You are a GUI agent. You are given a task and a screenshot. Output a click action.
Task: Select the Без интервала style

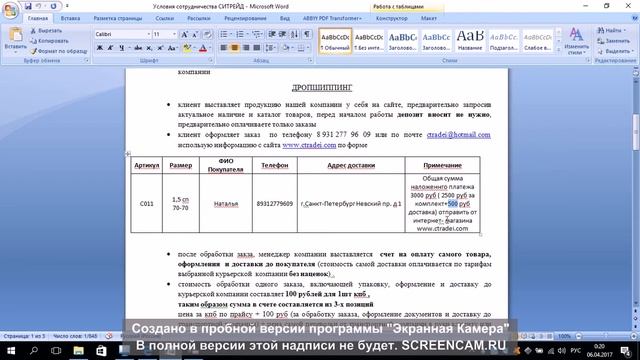(x=369, y=41)
